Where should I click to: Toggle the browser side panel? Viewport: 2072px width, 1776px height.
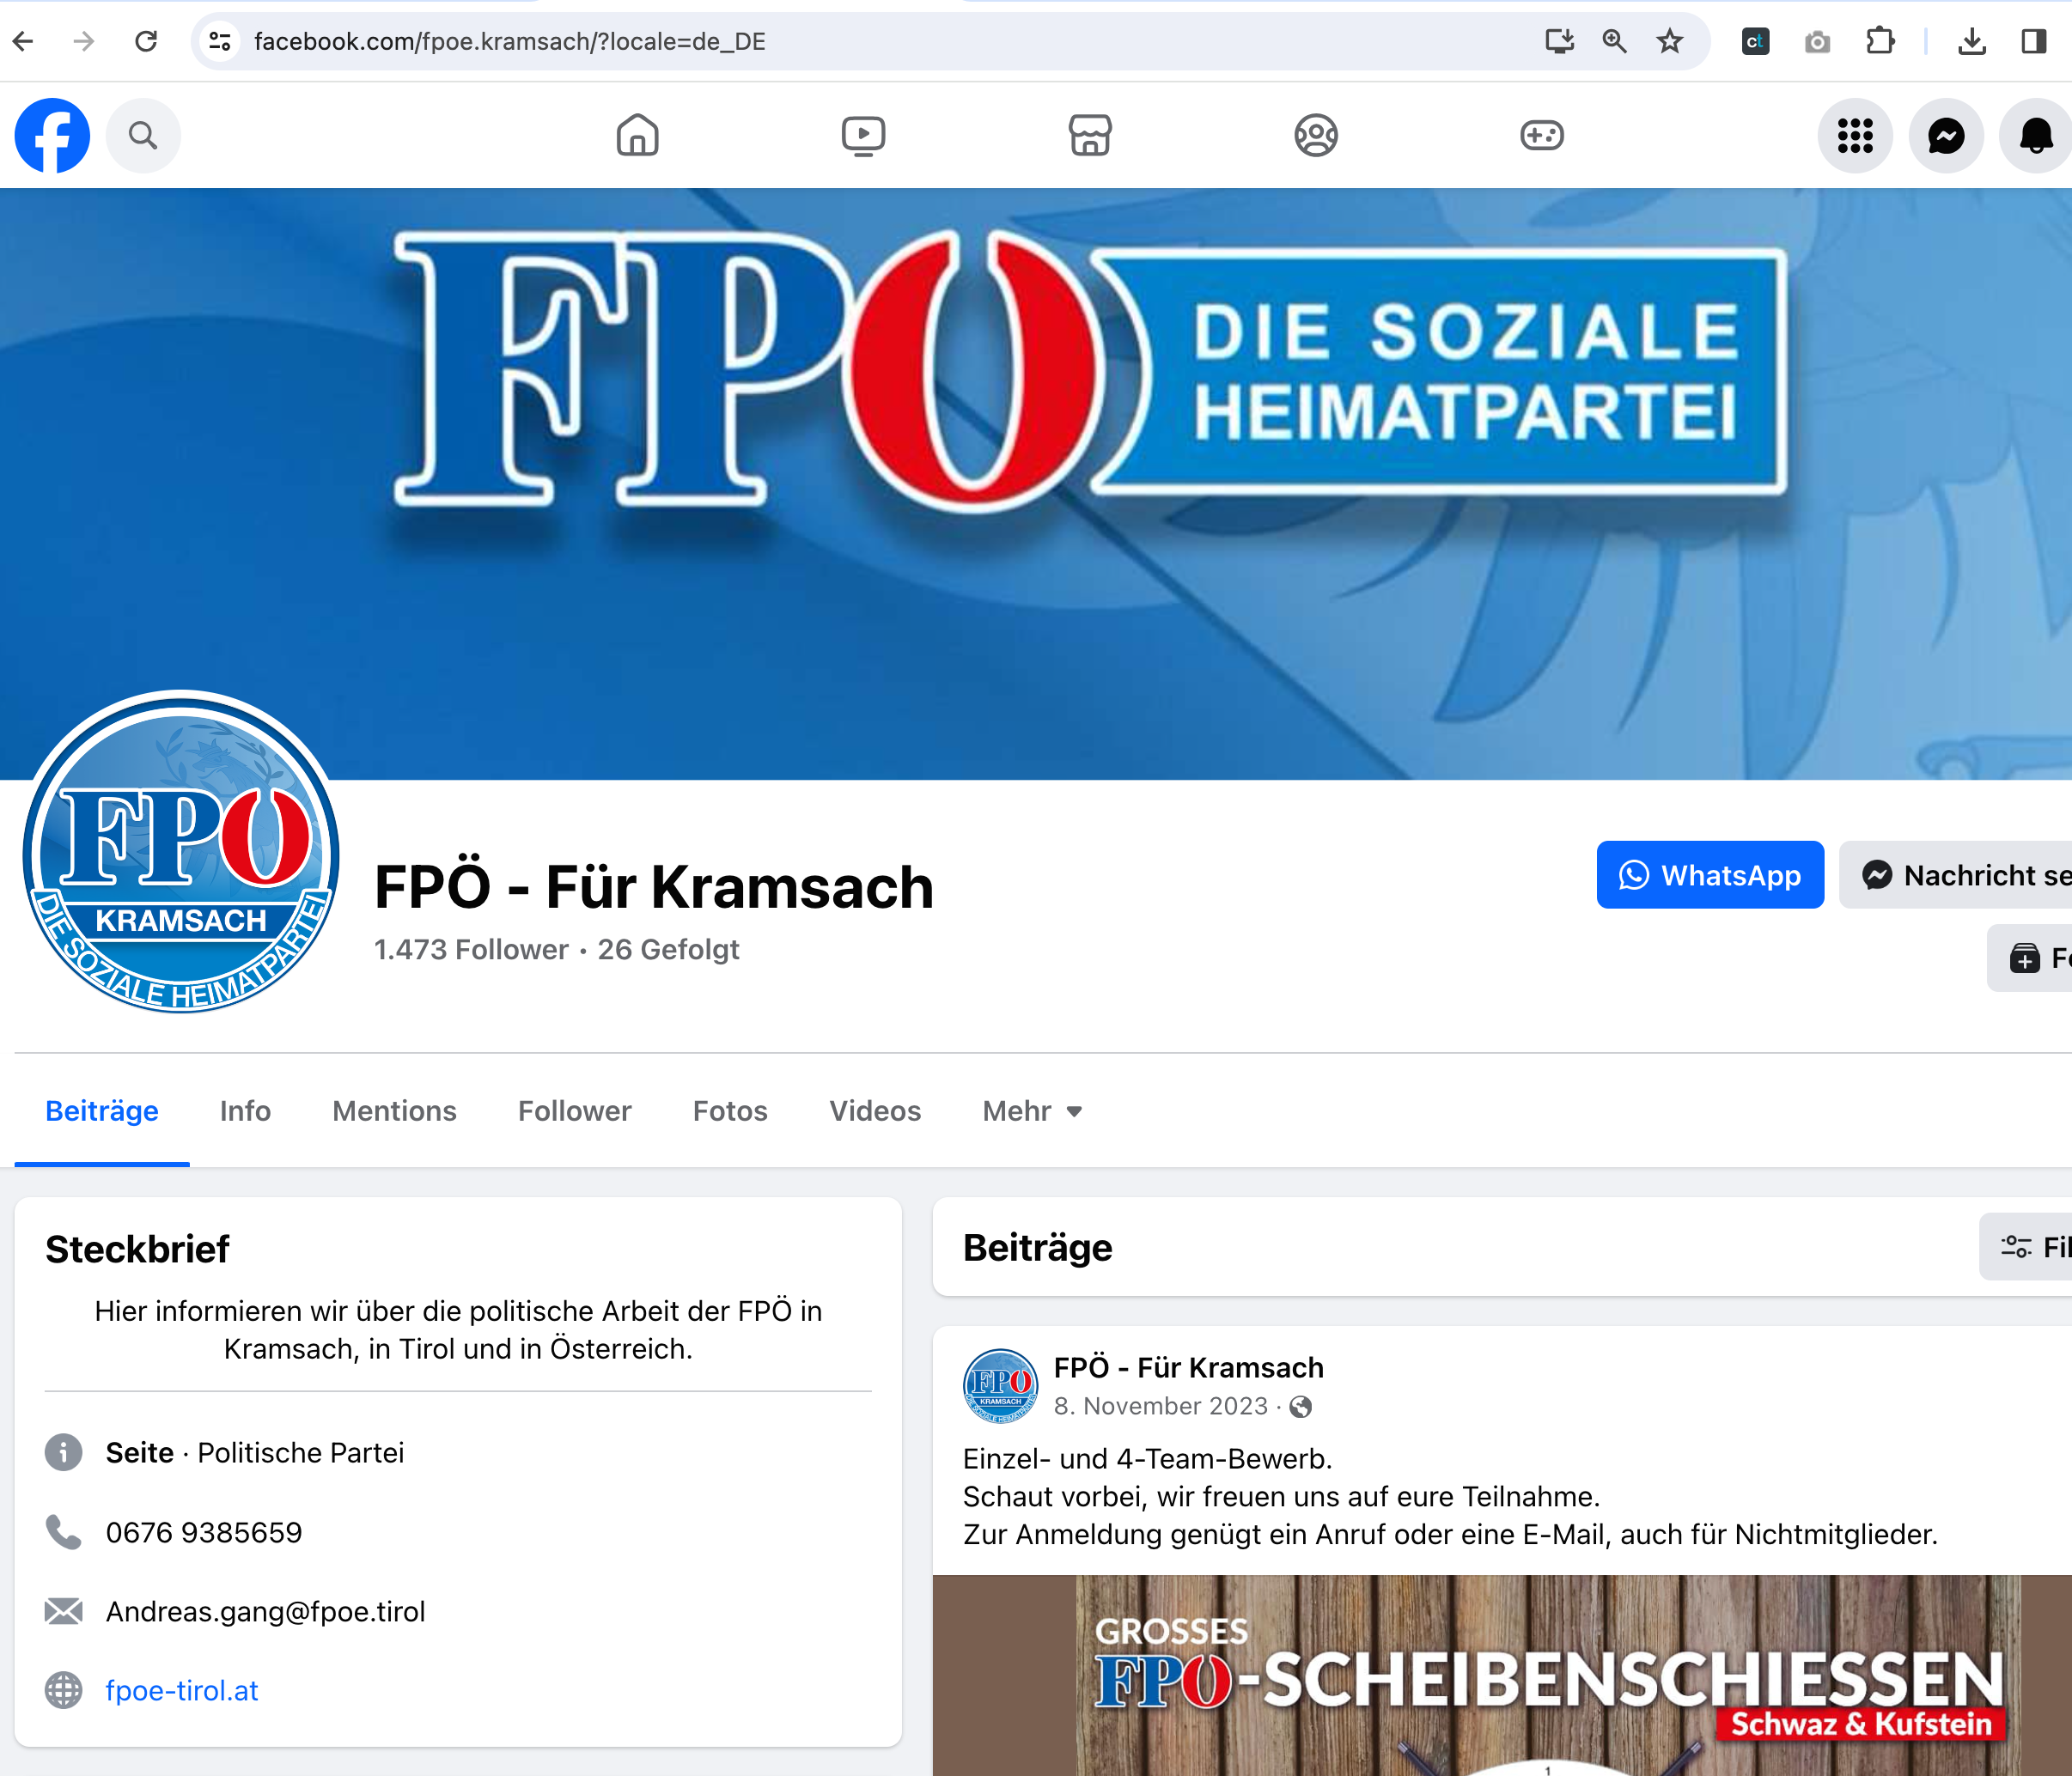(x=2033, y=41)
